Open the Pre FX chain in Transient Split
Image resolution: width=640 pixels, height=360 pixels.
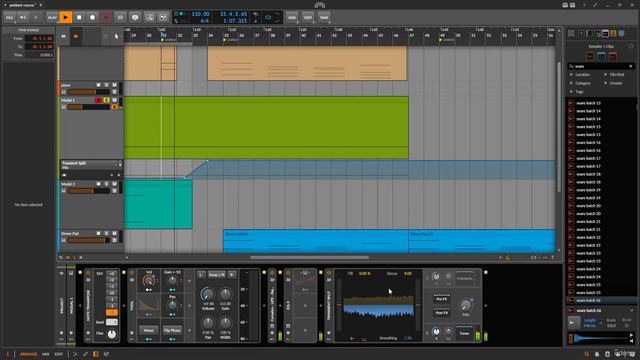[x=442, y=299]
